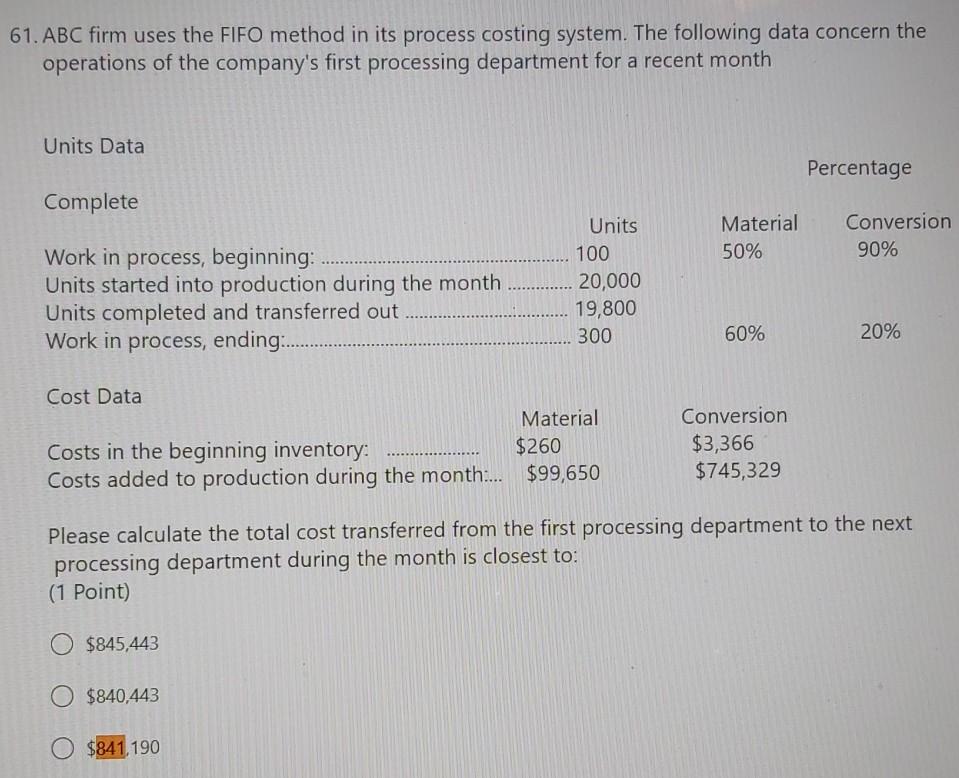Click the Material column header
Image resolution: width=959 pixels, height=778 pixels.
[760, 223]
